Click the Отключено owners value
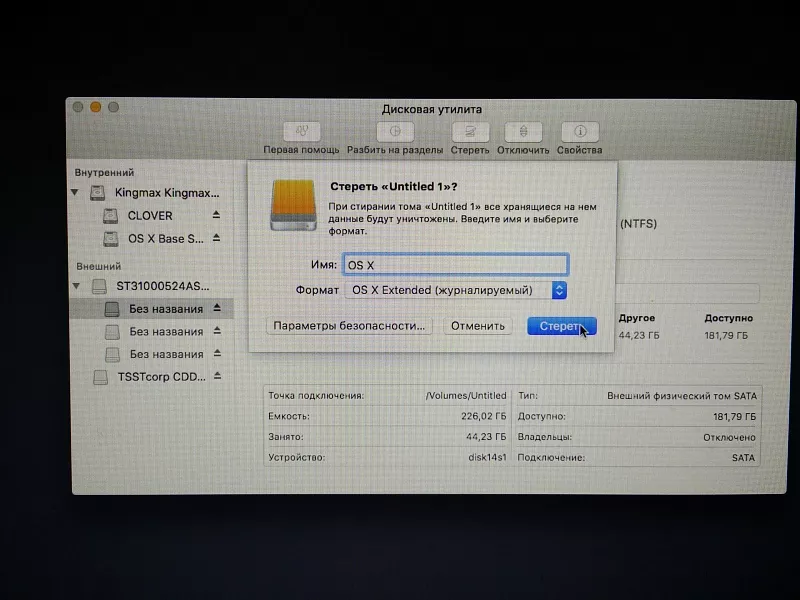800x600 pixels. point(729,437)
